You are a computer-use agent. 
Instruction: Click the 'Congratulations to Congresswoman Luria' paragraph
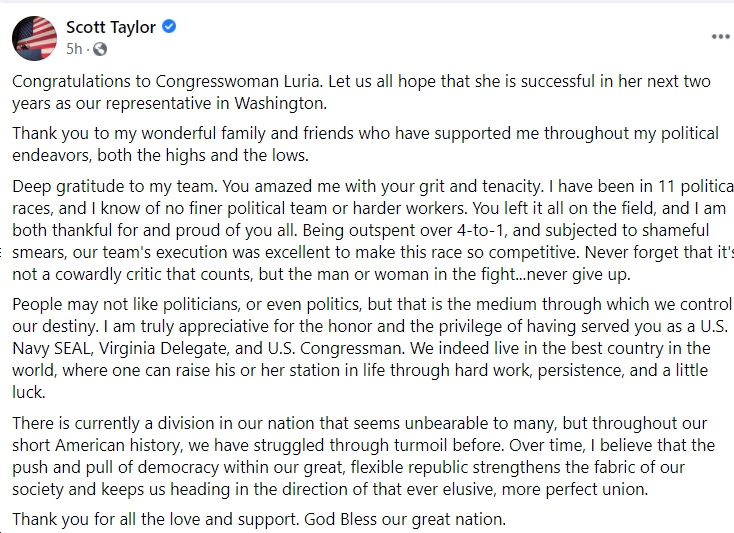(x=361, y=92)
